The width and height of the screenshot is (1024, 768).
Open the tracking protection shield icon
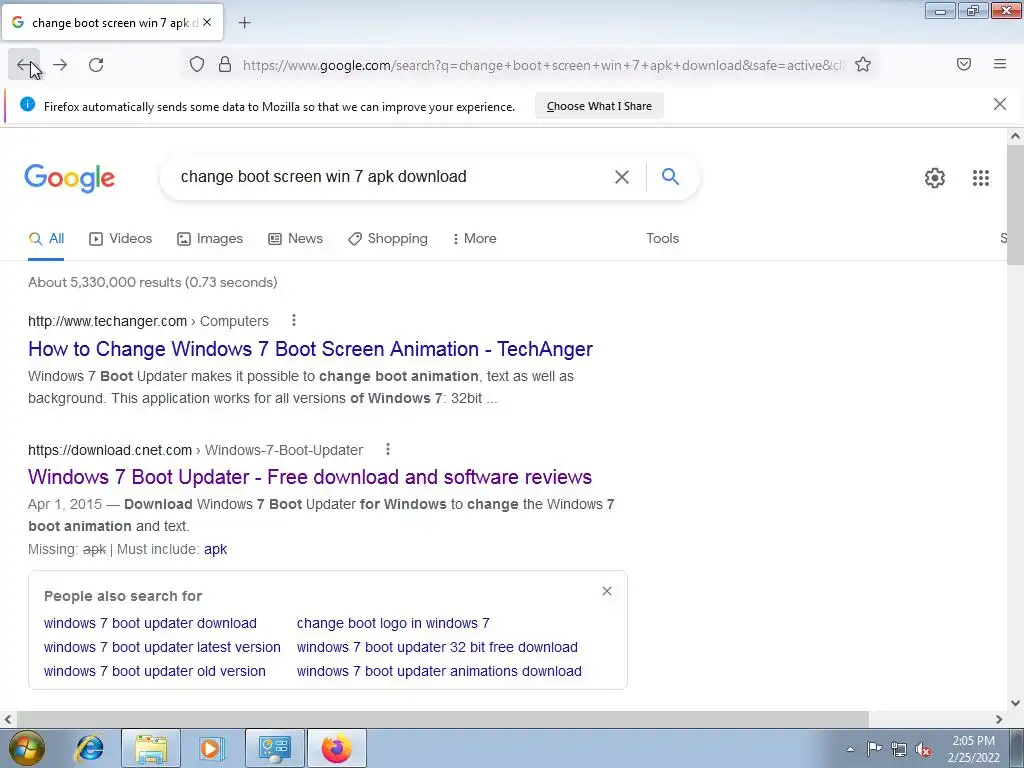point(197,65)
